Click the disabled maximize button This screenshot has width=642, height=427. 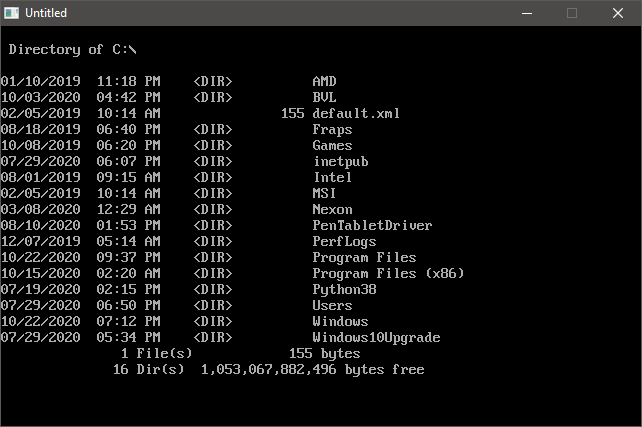point(572,13)
